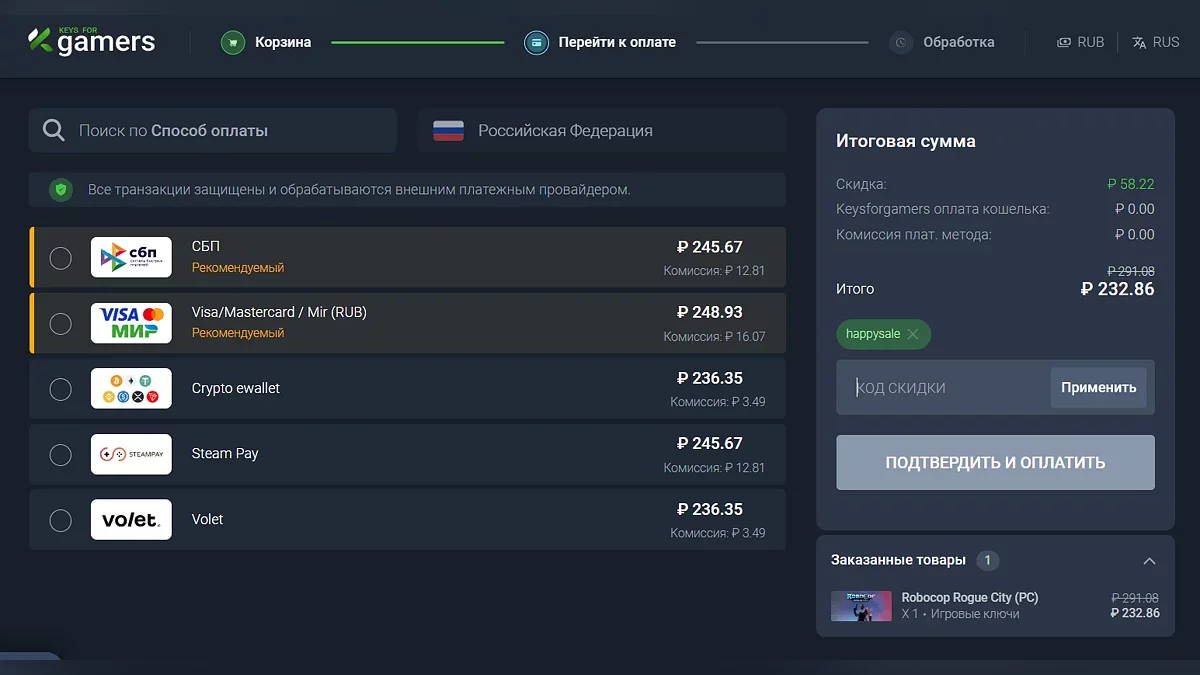1200x675 pixels.
Task: Open the Российская Федерация country selector
Action: [601, 131]
